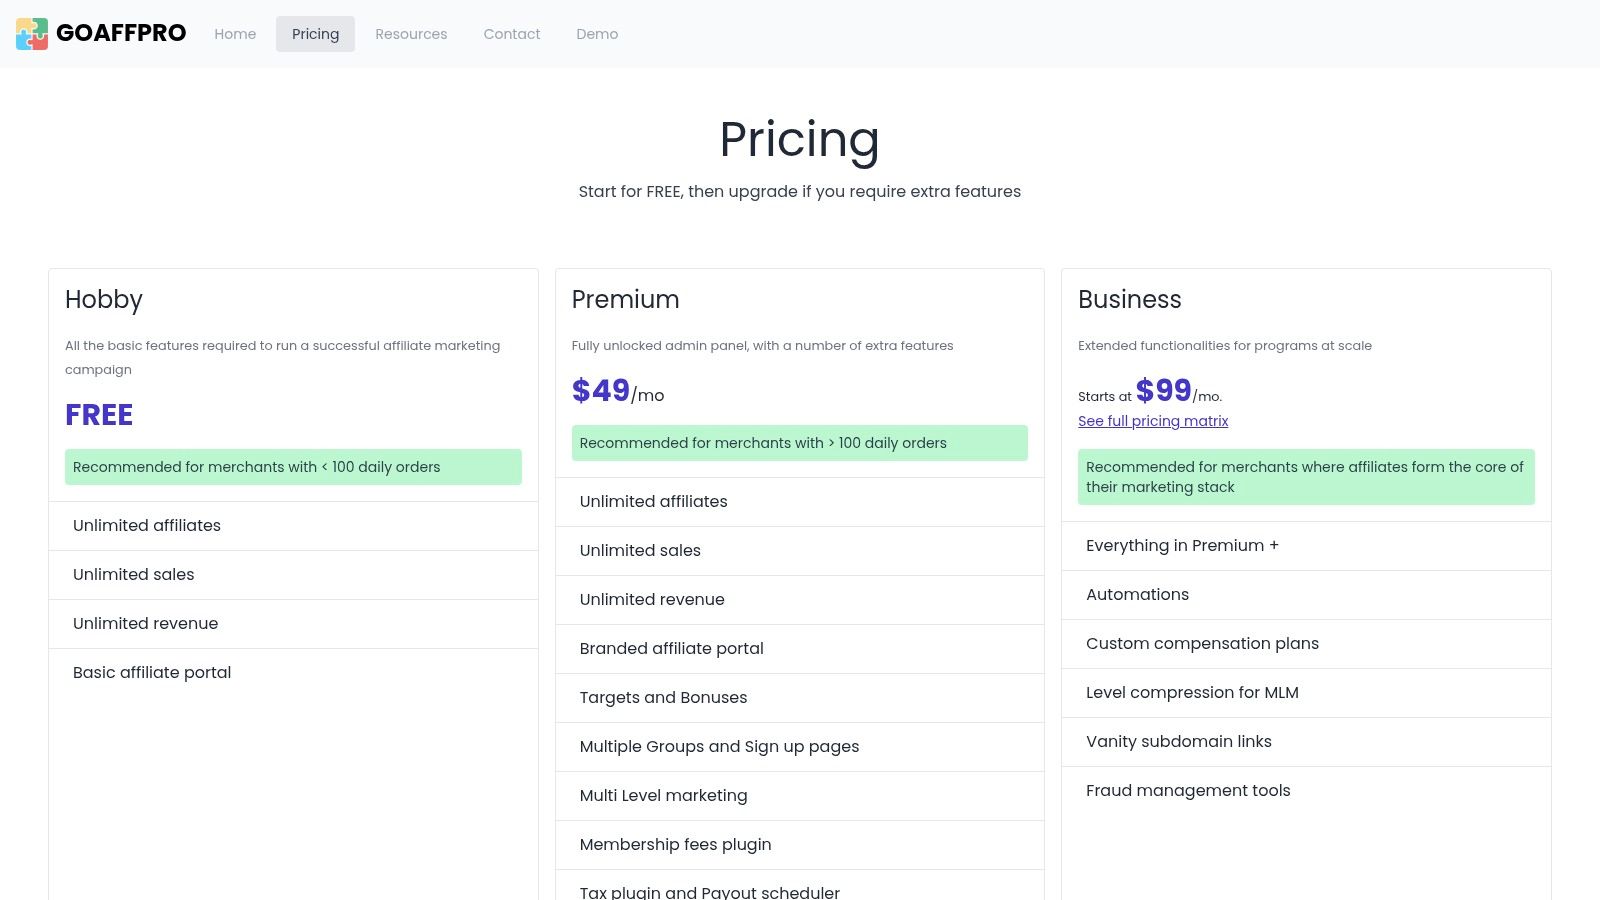Image resolution: width=1600 pixels, height=900 pixels.
Task: Click the Hobby FREE price label
Action: click(x=99, y=415)
